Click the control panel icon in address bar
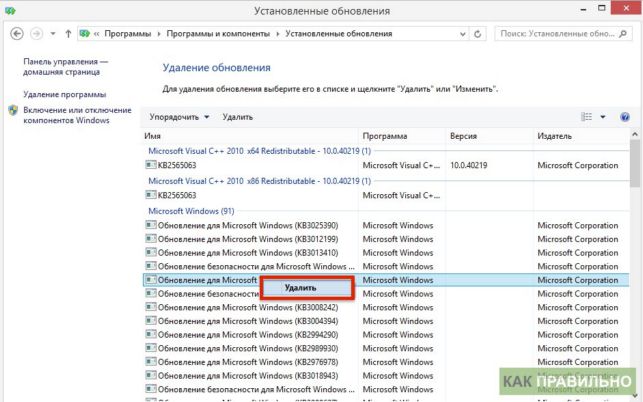Screen dimensions: 643x402 [x=85, y=33]
